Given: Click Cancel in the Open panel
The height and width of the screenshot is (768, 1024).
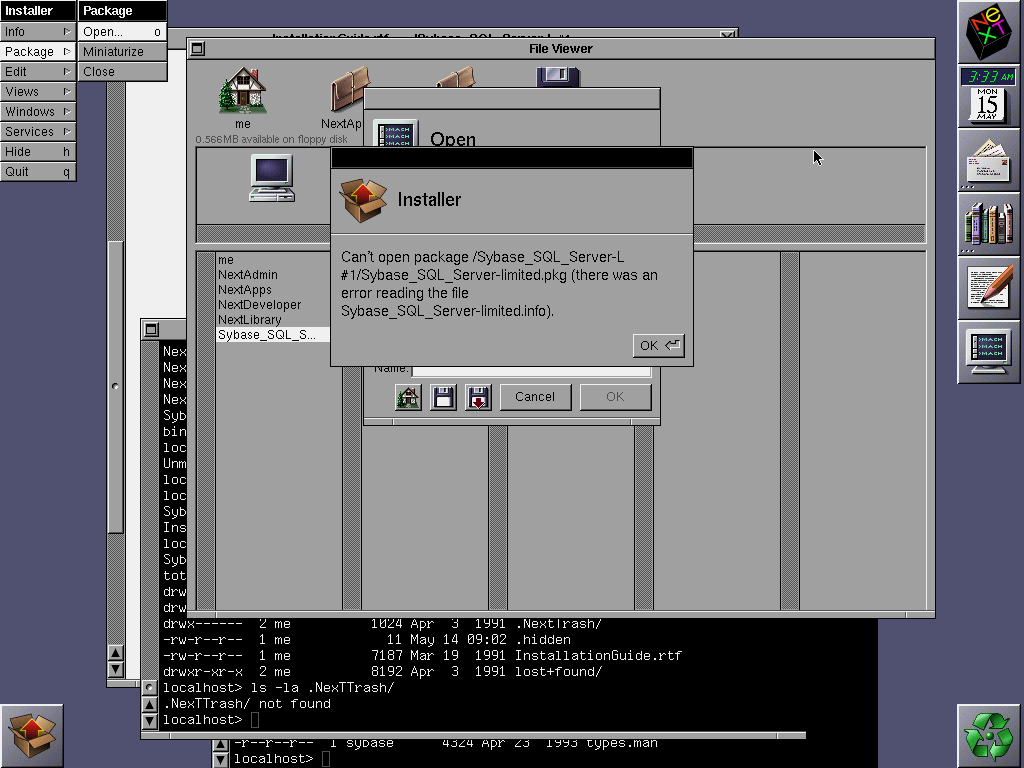Looking at the screenshot, I should pyautogui.click(x=535, y=396).
